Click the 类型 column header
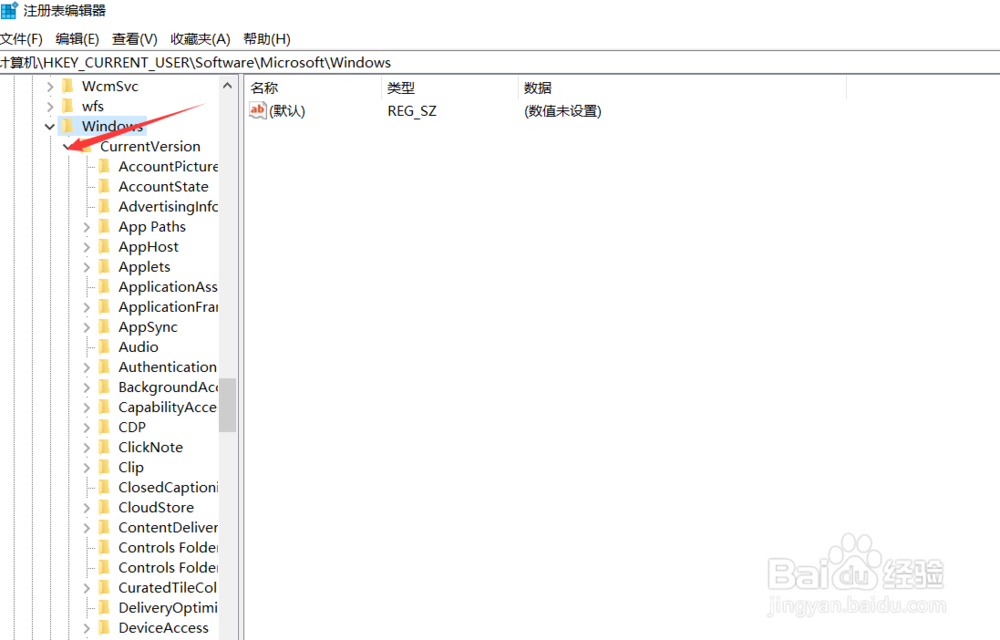This screenshot has height=640, width=1000. (400, 87)
